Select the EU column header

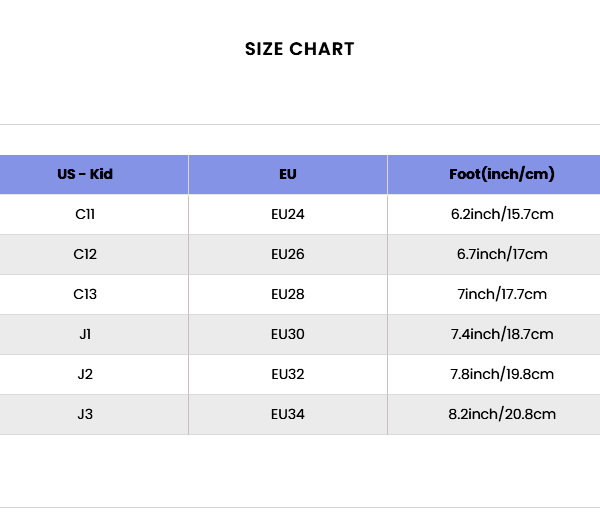(x=288, y=174)
